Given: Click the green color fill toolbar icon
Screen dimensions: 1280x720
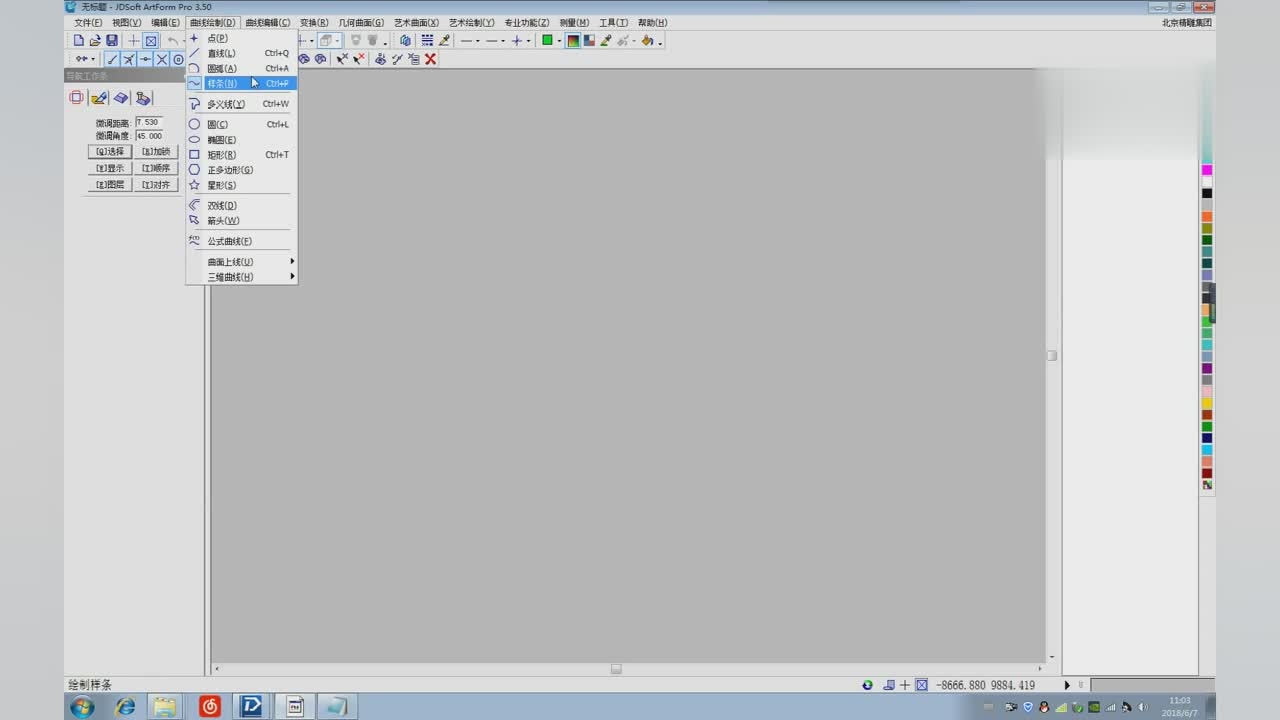Looking at the screenshot, I should click(x=547, y=40).
